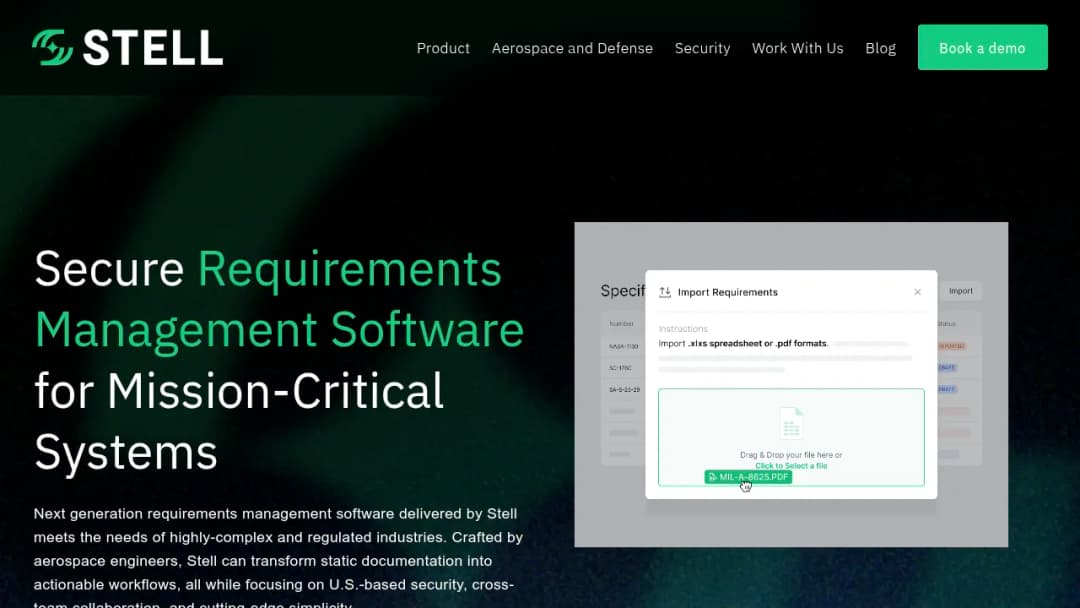
Task: Click the 'Import Requirements' dialog title
Action: [727, 292]
